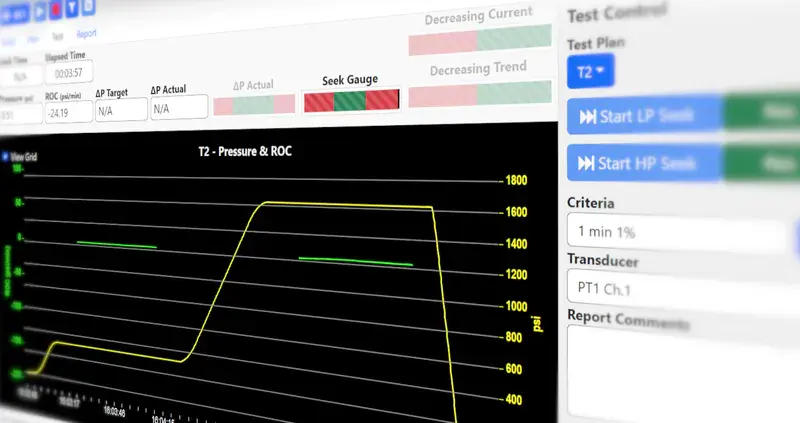The image size is (800, 423).
Task: Click the skip-forward icon on Start LP Seek
Action: (x=588, y=117)
